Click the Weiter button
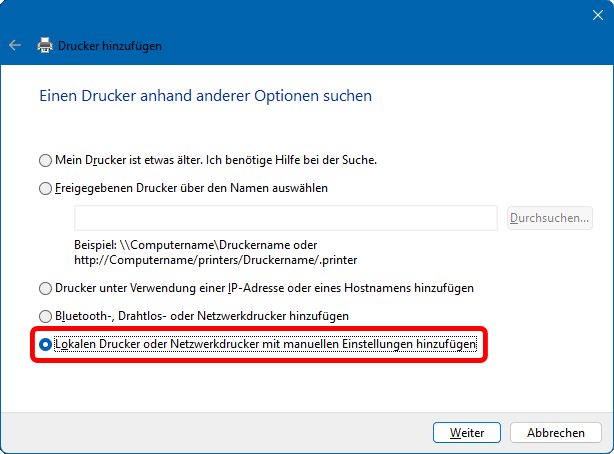614x454 pixels. point(467,433)
